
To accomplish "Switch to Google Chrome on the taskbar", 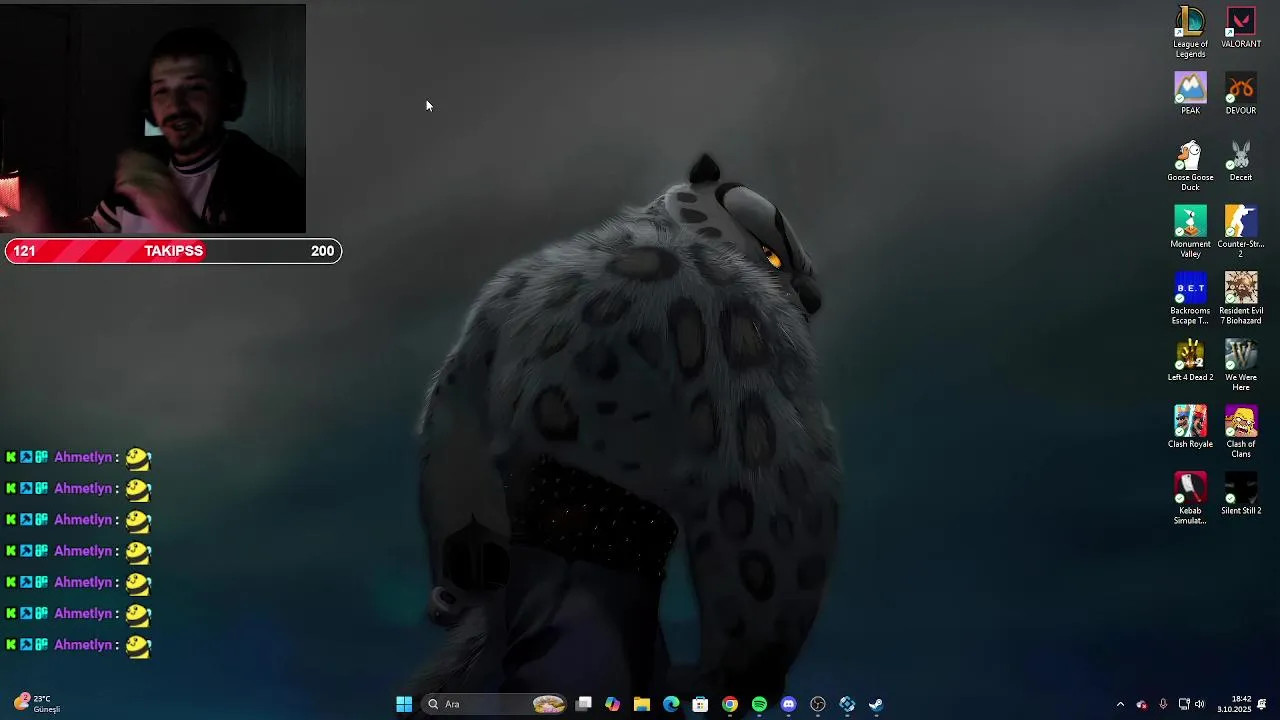I will (x=730, y=704).
